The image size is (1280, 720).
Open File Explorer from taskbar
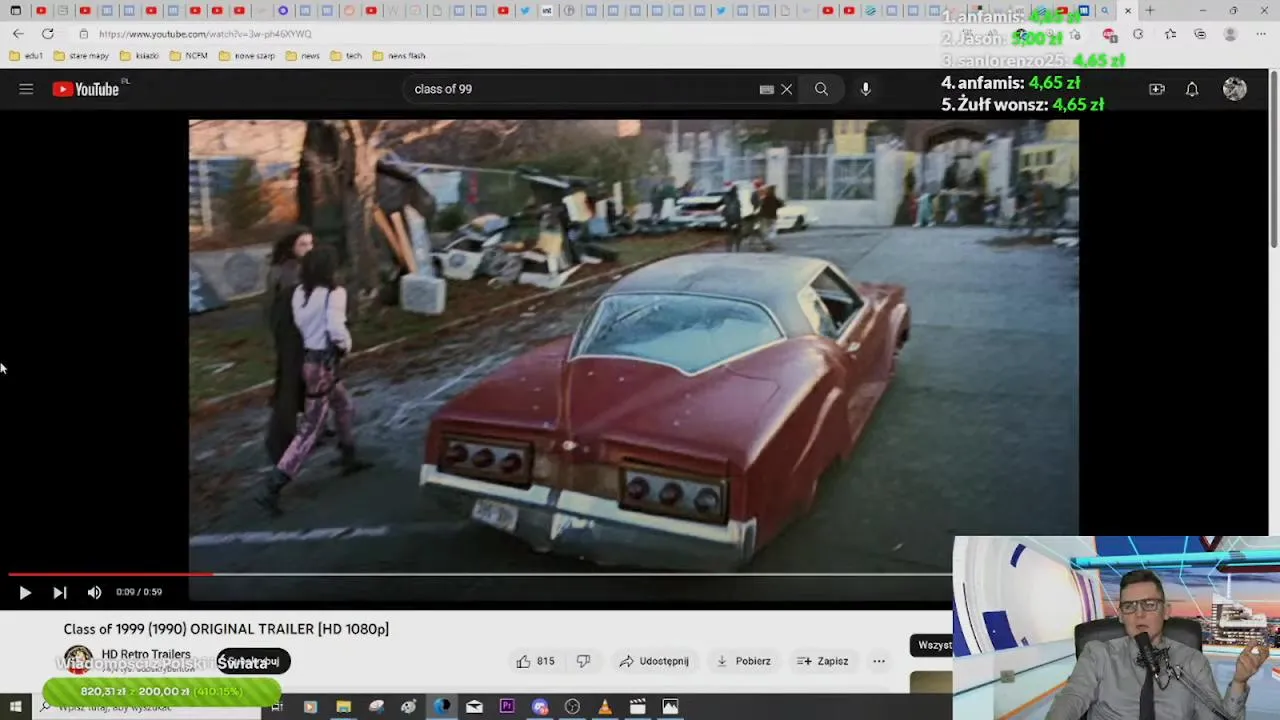coord(343,707)
